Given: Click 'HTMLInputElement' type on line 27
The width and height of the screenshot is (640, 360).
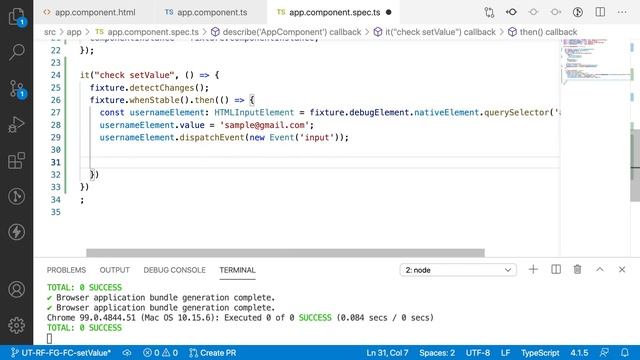Looking at the screenshot, I should [254, 113].
